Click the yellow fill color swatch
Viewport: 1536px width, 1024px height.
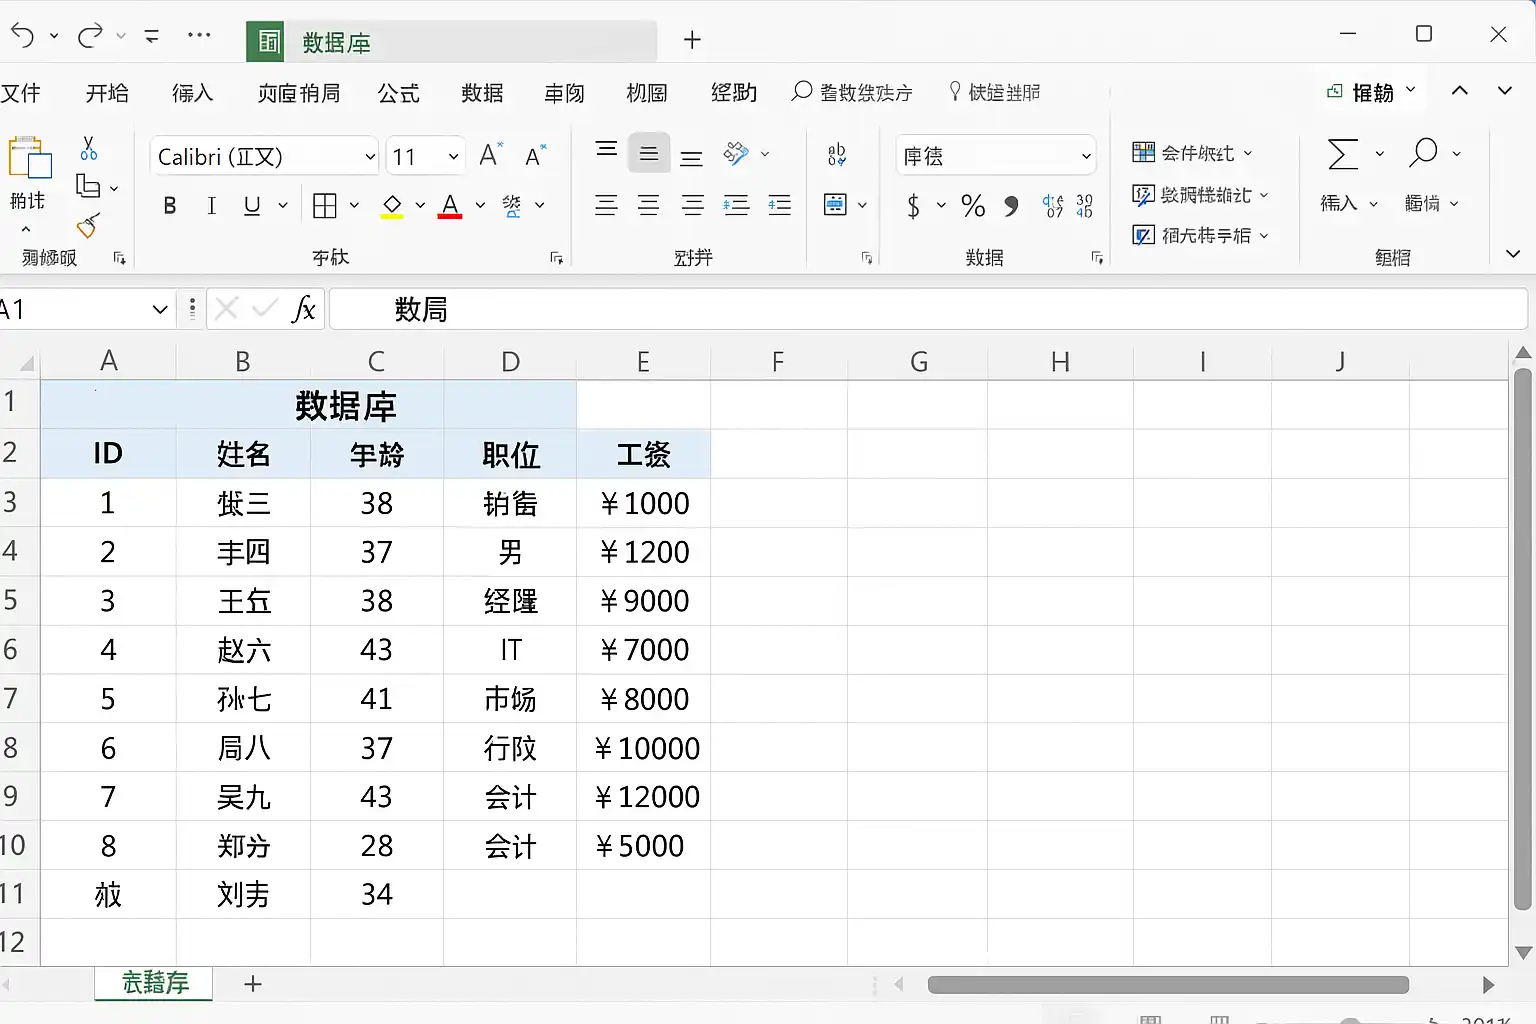pos(392,207)
